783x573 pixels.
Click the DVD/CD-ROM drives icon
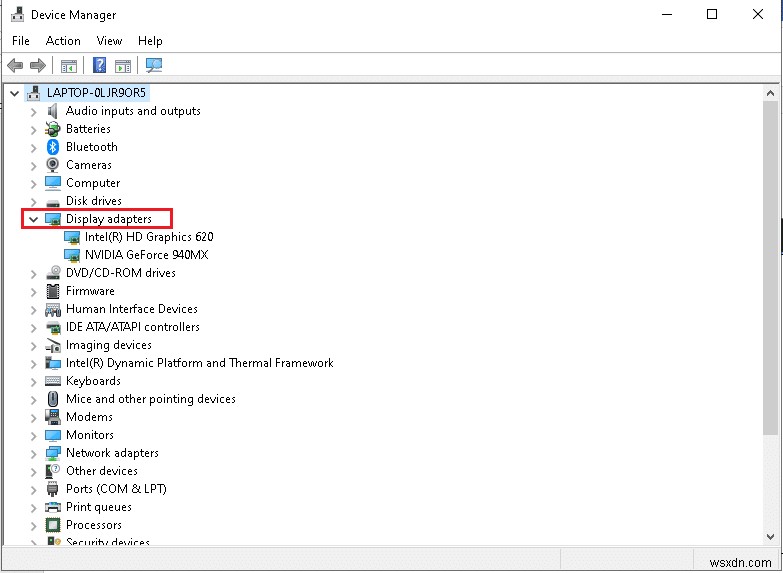(x=53, y=273)
